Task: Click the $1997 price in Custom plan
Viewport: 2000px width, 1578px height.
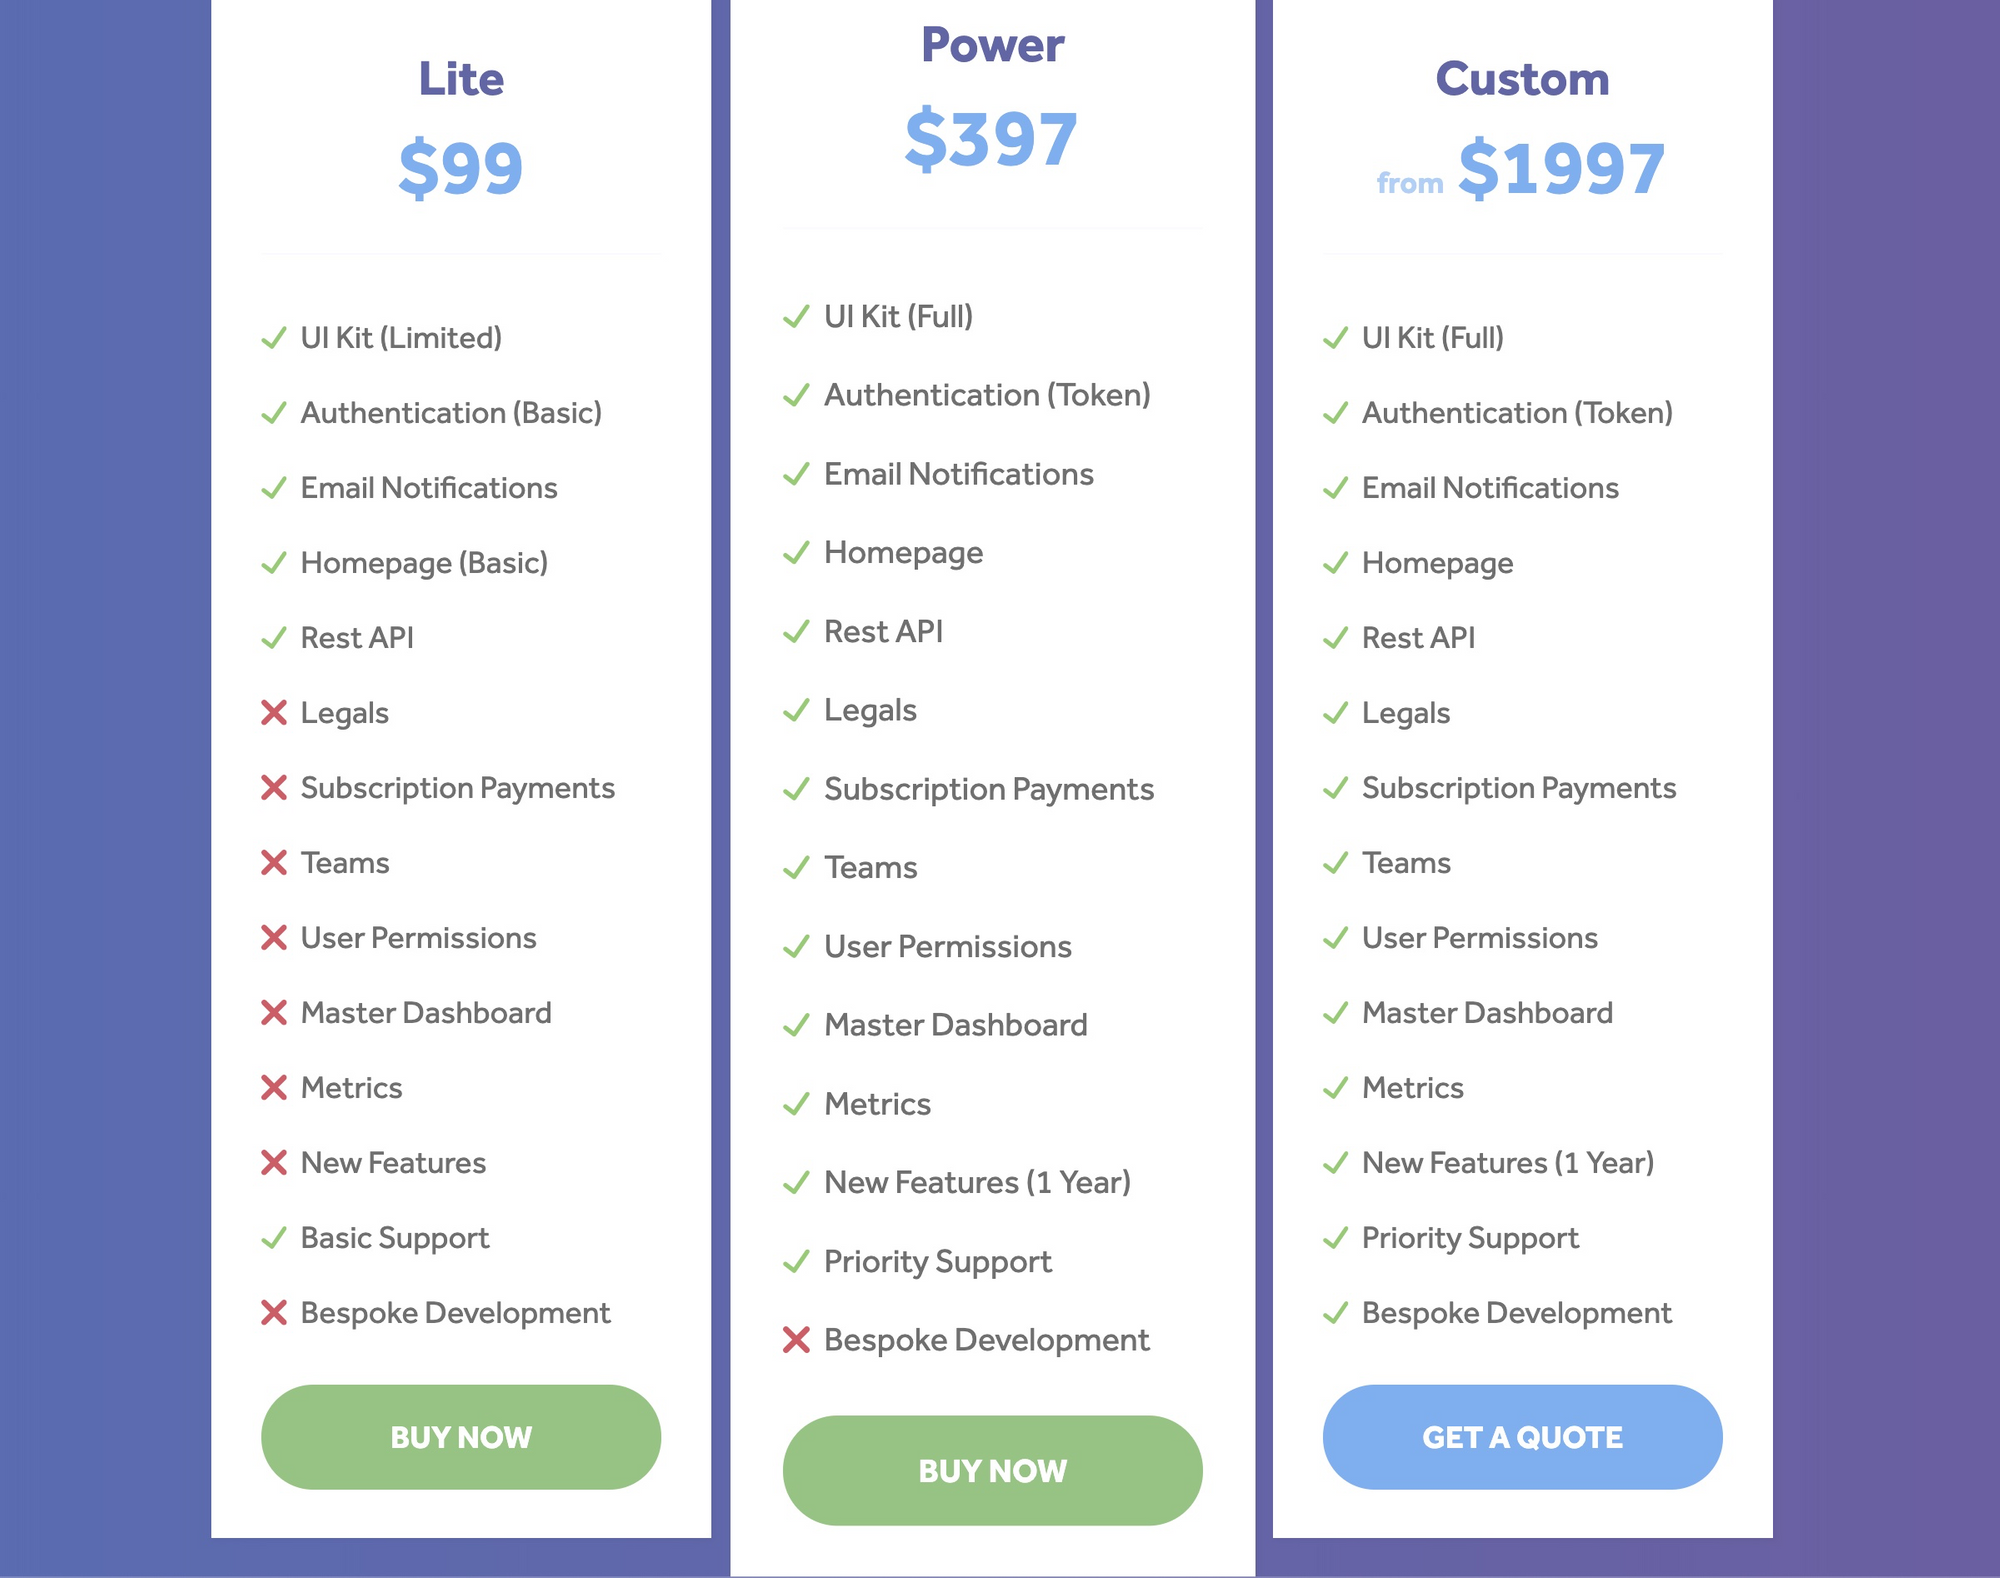Action: (1561, 169)
